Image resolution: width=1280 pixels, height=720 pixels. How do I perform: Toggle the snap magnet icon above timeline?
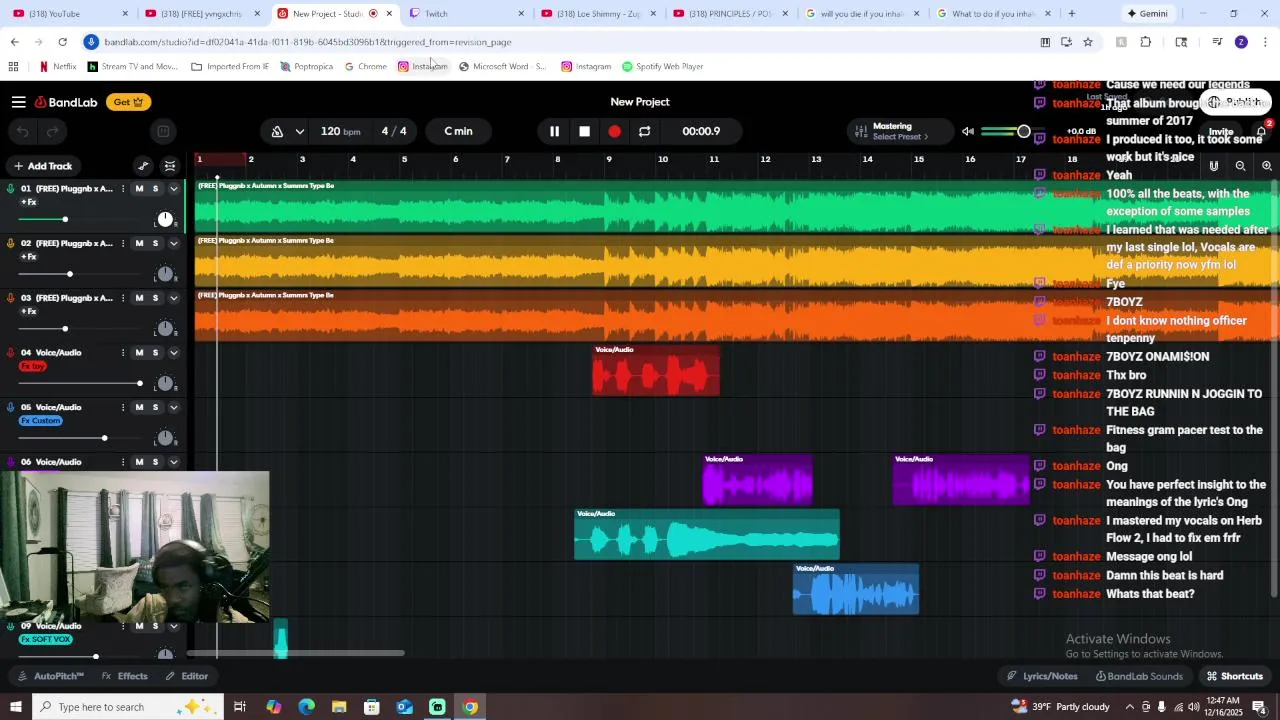(x=1214, y=166)
